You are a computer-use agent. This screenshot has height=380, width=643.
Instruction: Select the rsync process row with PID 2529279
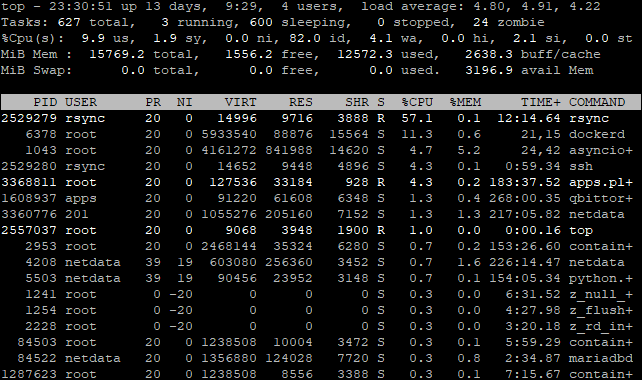321,118
